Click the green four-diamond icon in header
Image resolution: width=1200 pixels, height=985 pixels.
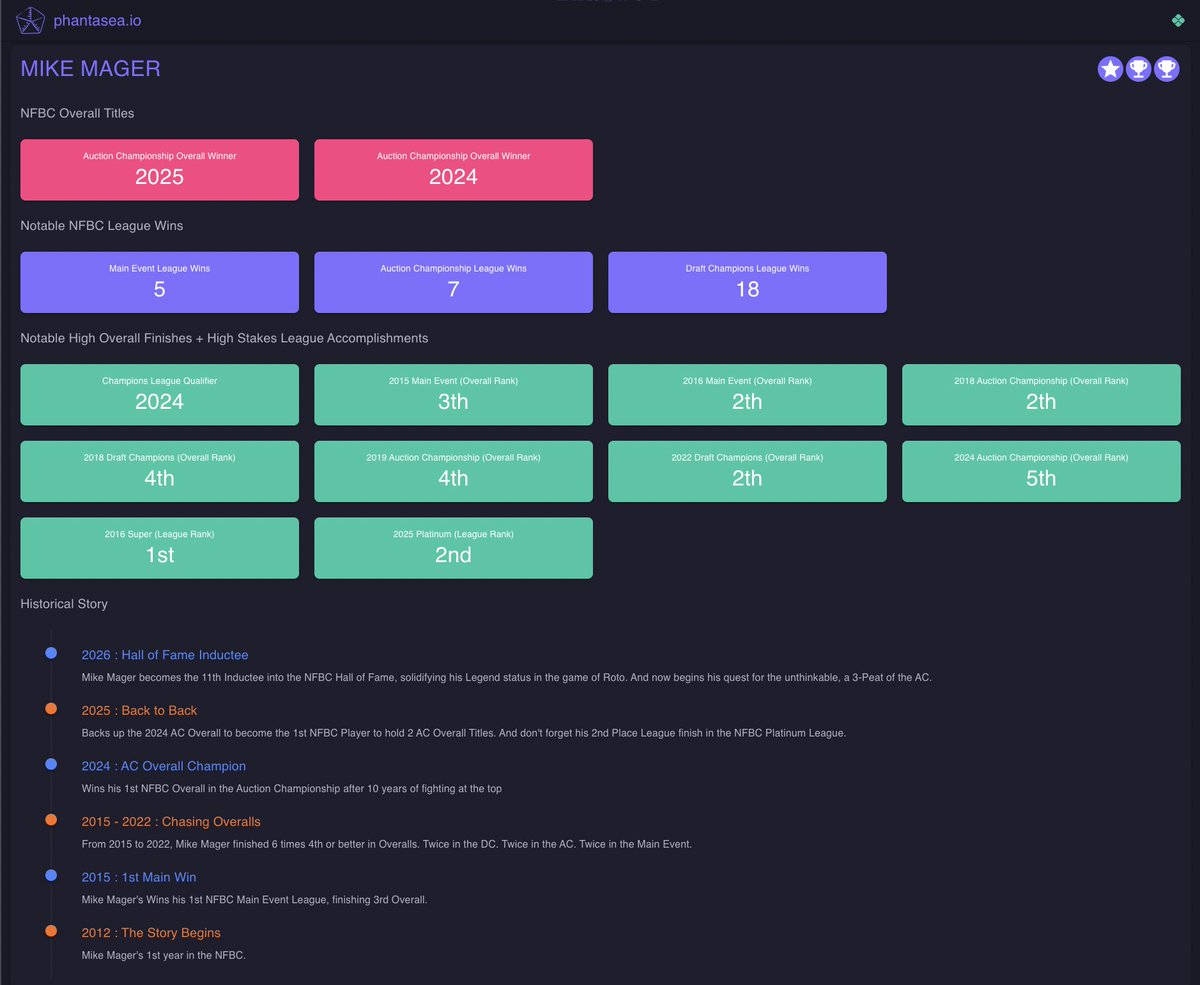[1177, 20]
